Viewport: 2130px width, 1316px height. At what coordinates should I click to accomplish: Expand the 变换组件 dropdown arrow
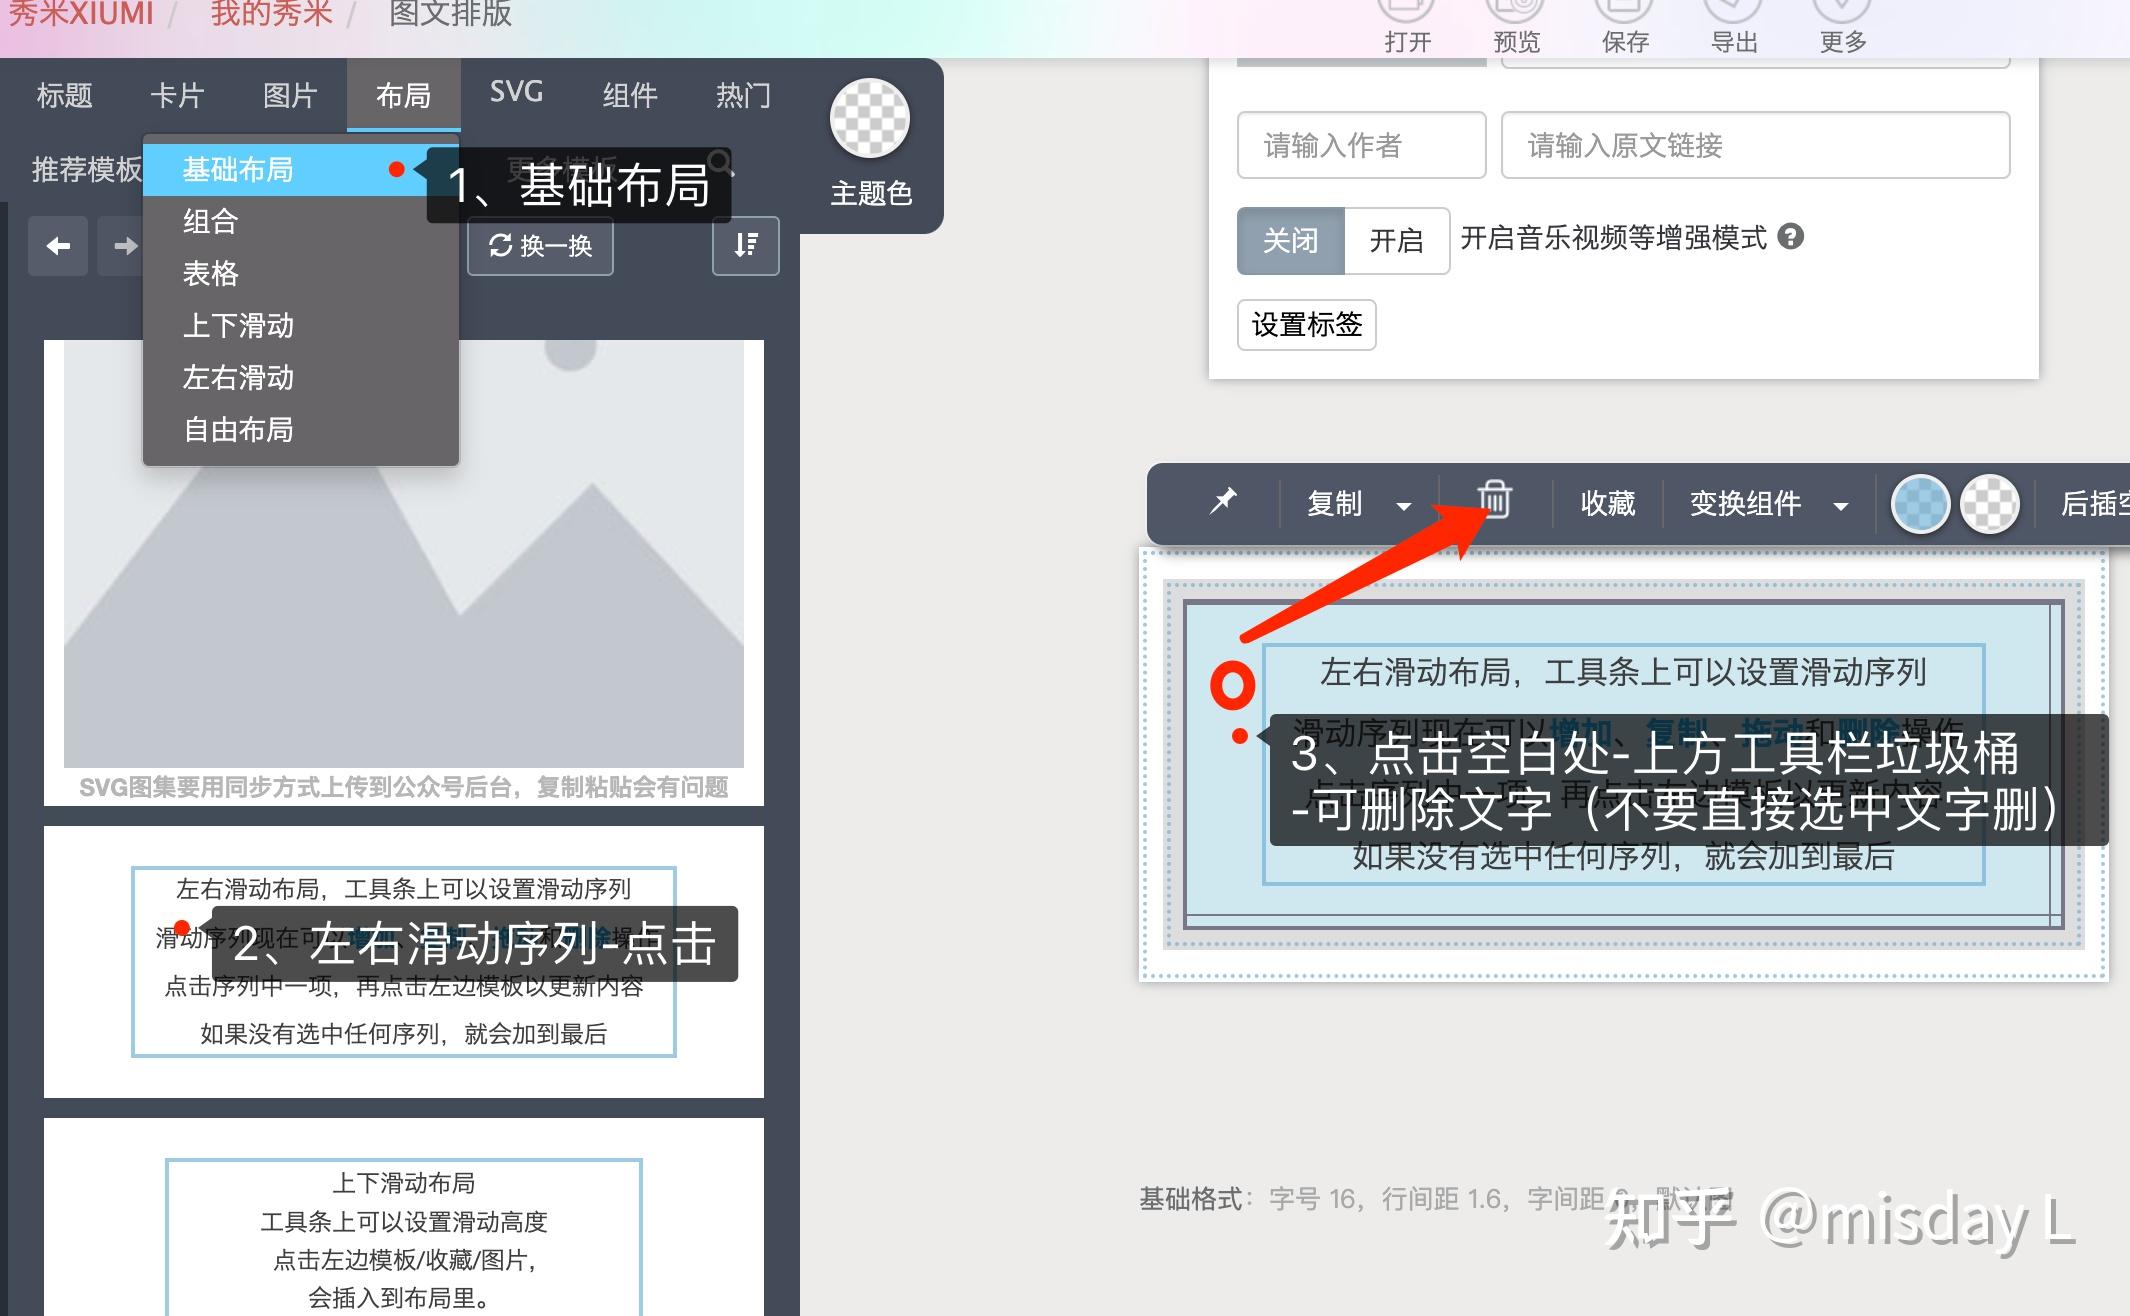click(x=1841, y=506)
